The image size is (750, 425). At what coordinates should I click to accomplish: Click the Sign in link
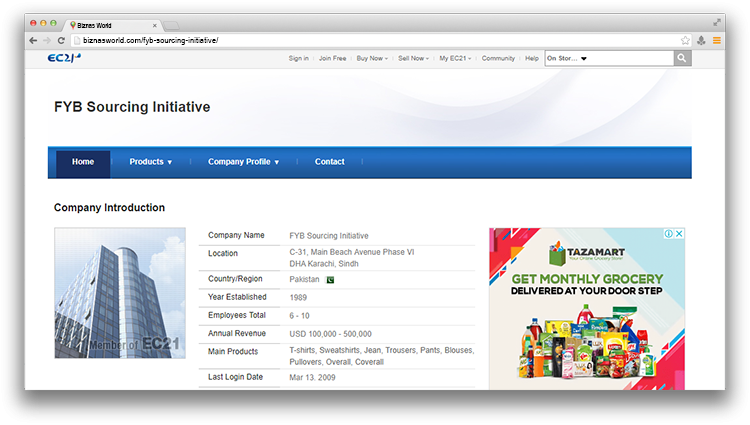click(298, 59)
